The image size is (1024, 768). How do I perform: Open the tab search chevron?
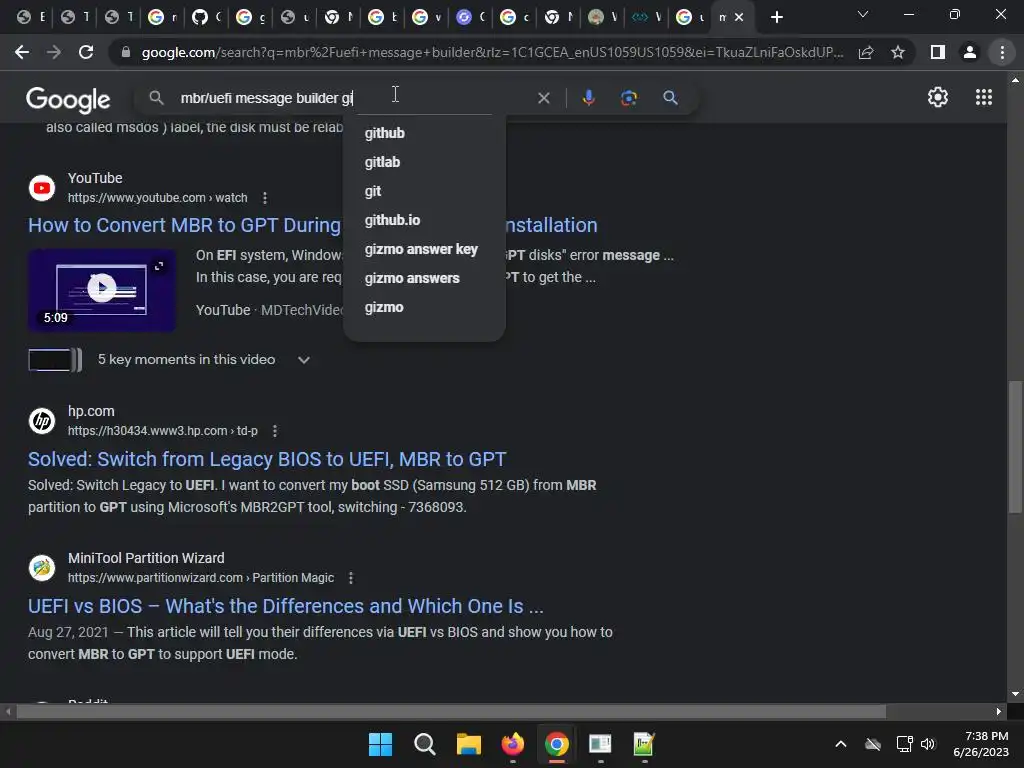(x=863, y=14)
